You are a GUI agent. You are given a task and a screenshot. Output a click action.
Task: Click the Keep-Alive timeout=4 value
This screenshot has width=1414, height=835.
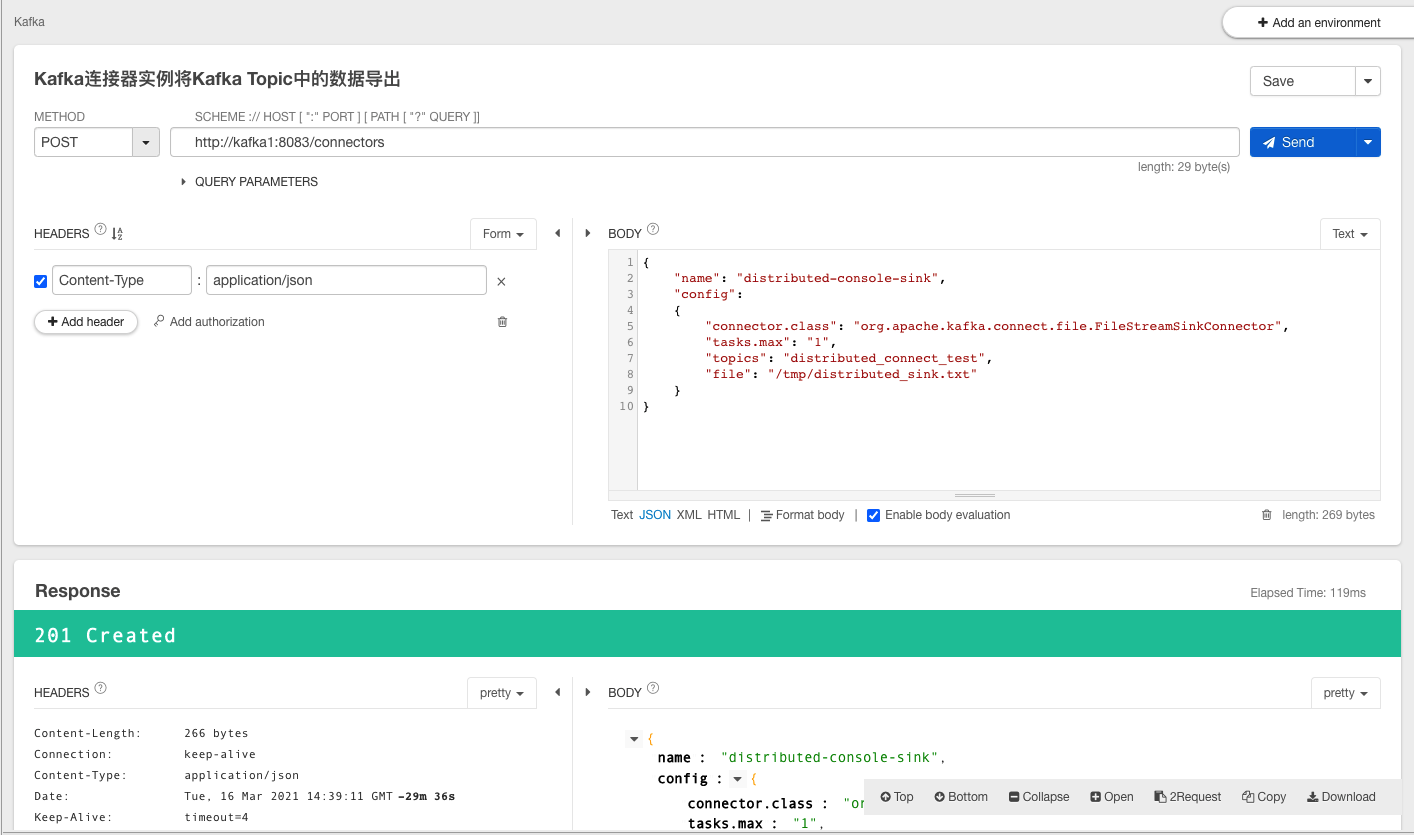pyautogui.click(x=216, y=817)
